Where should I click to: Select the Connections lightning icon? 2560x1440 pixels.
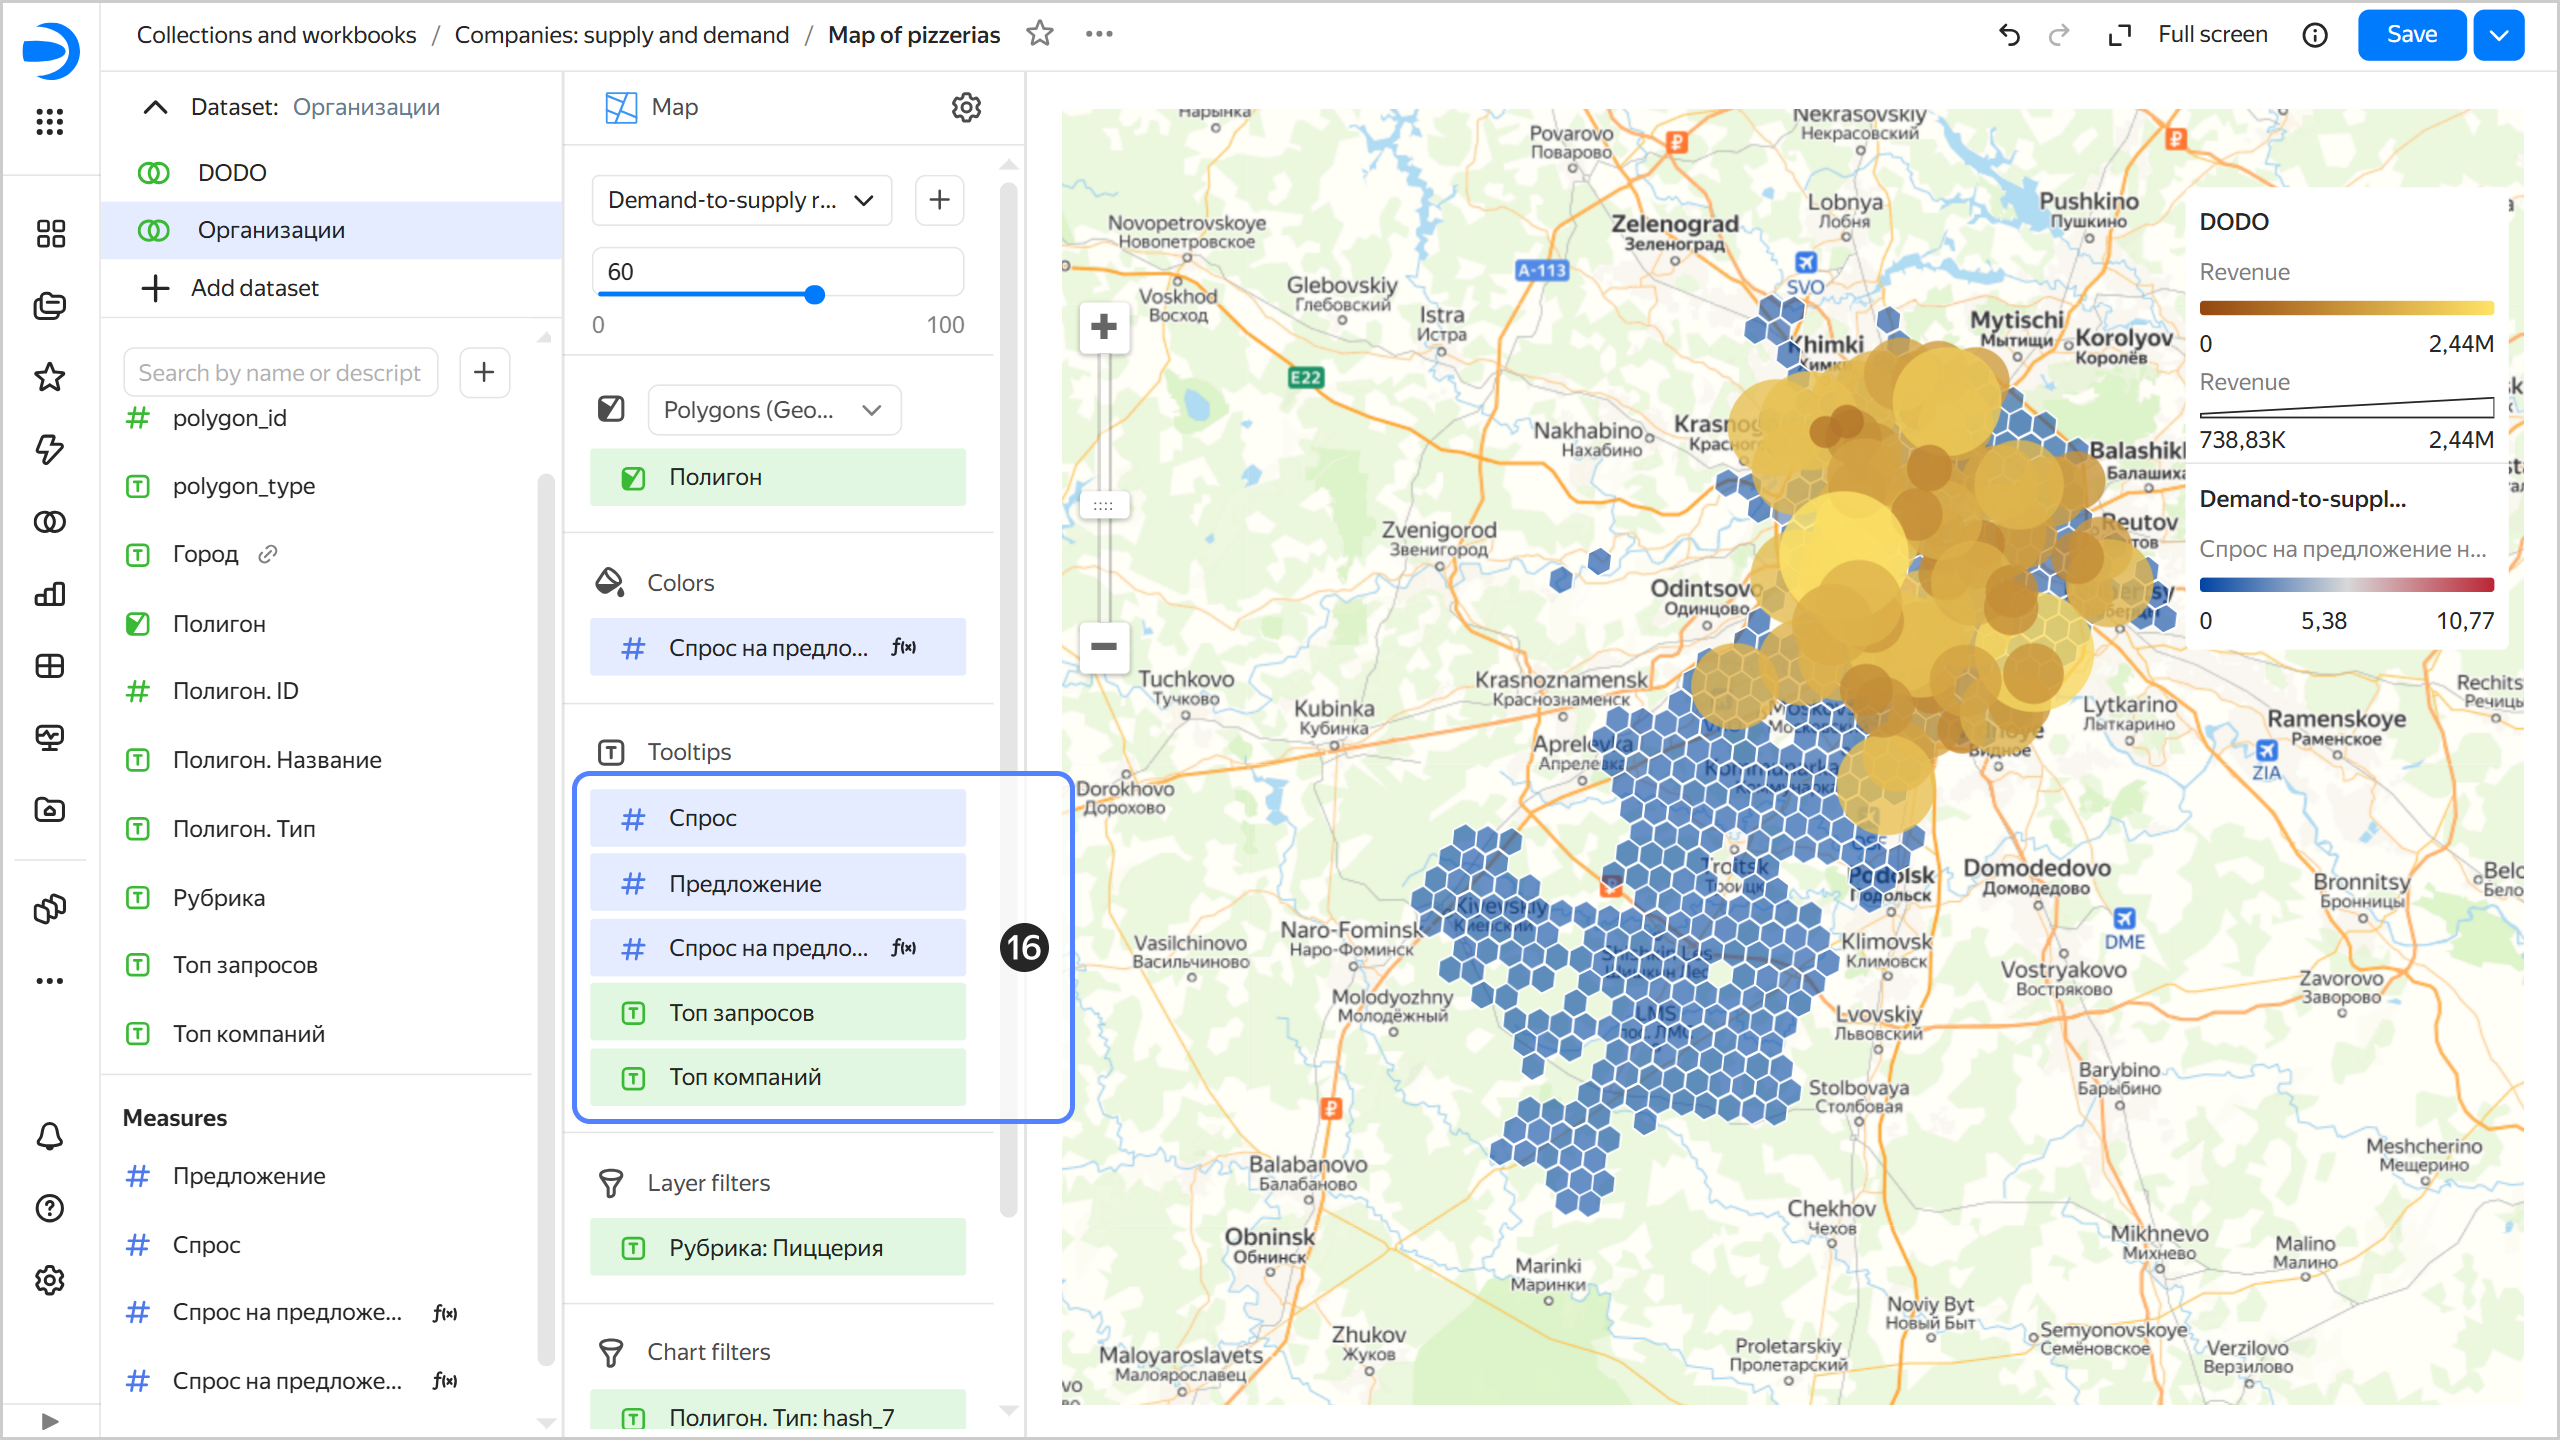(50, 451)
